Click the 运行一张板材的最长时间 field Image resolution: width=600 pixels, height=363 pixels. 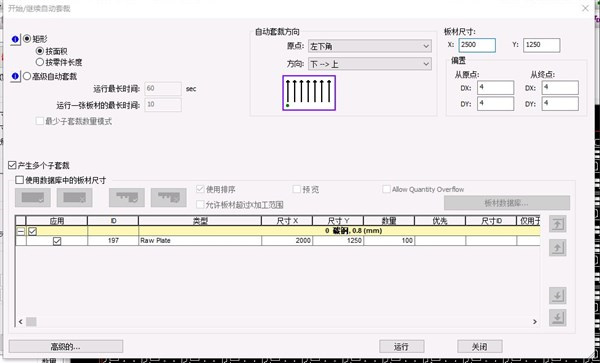[x=163, y=104]
